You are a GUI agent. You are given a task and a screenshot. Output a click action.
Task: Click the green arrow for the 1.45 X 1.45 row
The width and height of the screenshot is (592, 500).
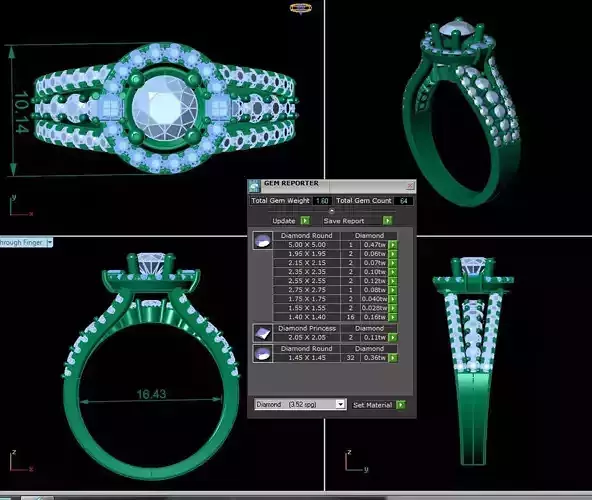click(393, 358)
